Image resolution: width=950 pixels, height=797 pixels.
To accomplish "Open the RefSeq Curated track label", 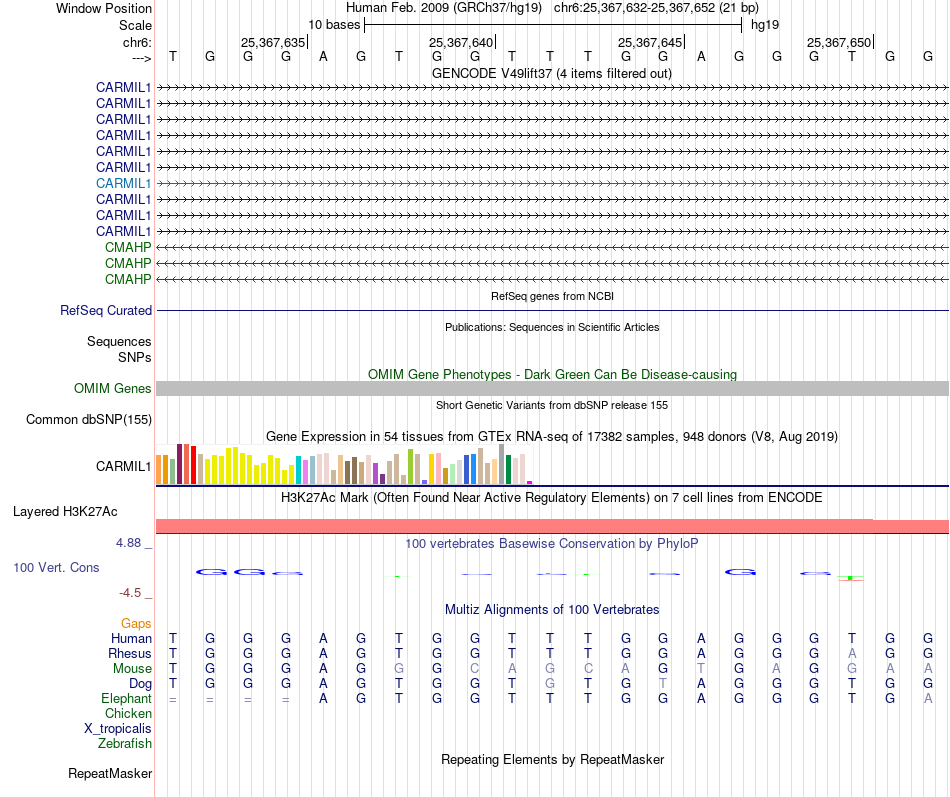I will 106,310.
